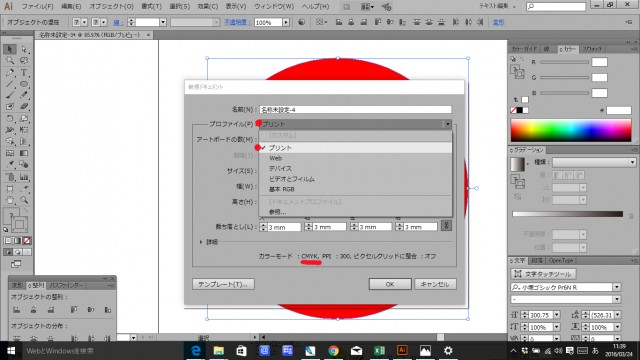Select the Pencil tool

pos(24,95)
